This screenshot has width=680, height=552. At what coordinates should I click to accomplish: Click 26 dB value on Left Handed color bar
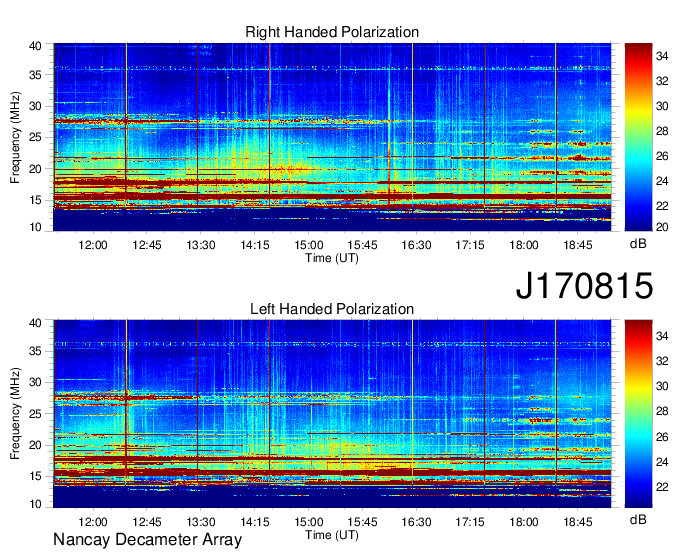pyautogui.click(x=662, y=436)
